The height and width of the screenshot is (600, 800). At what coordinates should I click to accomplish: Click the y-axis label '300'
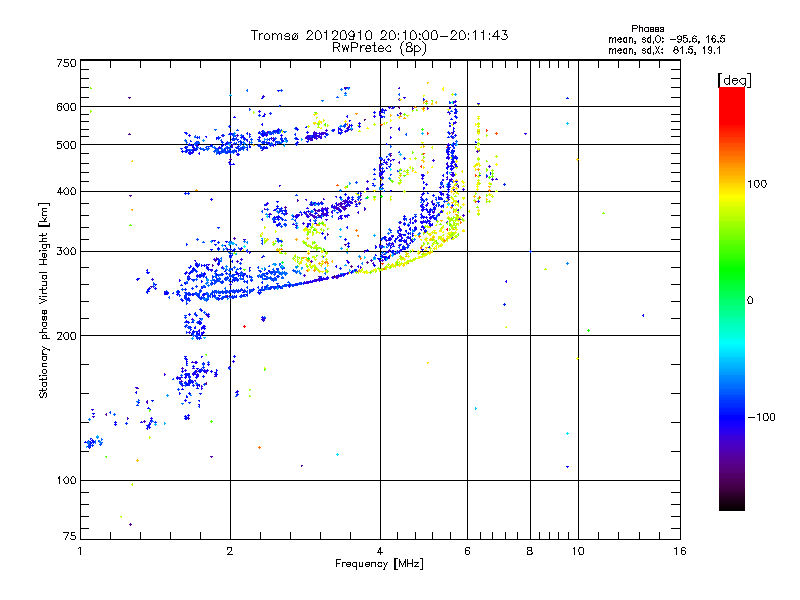(x=66, y=252)
